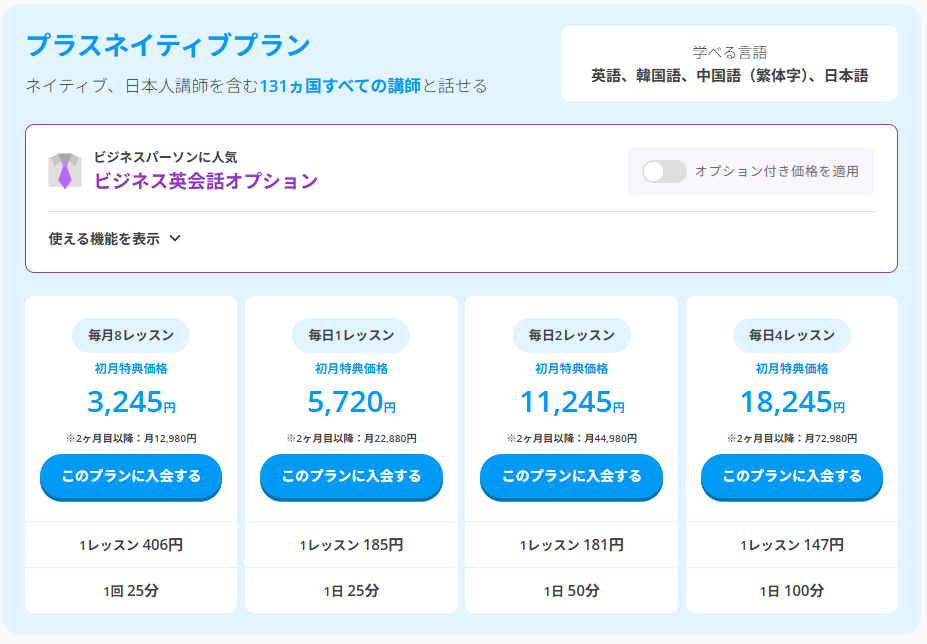Click the join button under 18,245円

point(791,476)
